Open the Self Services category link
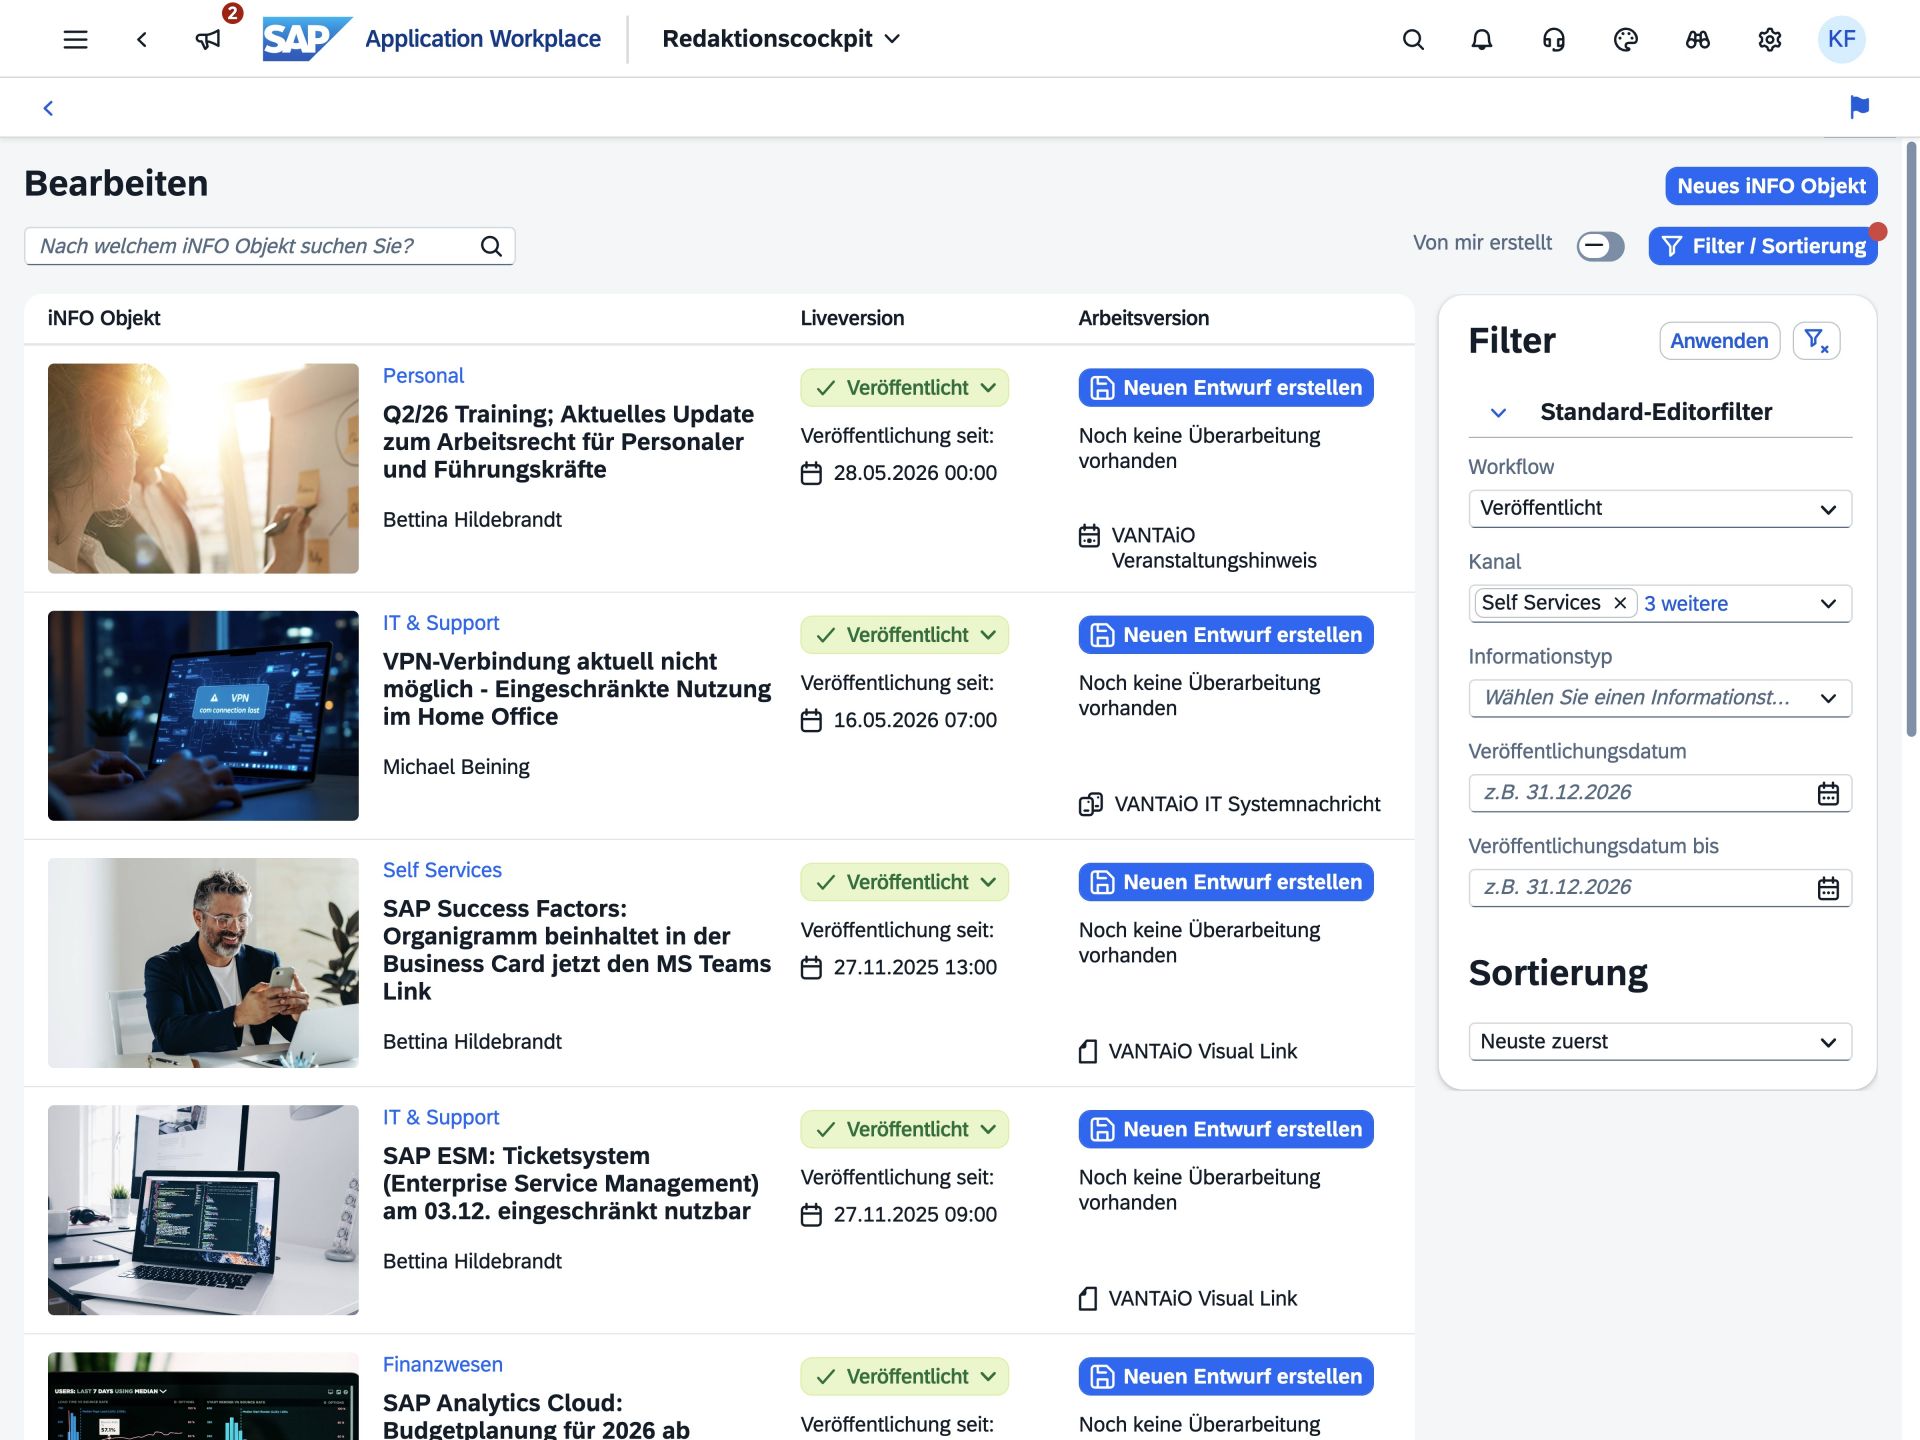The width and height of the screenshot is (1920, 1440). (442, 870)
